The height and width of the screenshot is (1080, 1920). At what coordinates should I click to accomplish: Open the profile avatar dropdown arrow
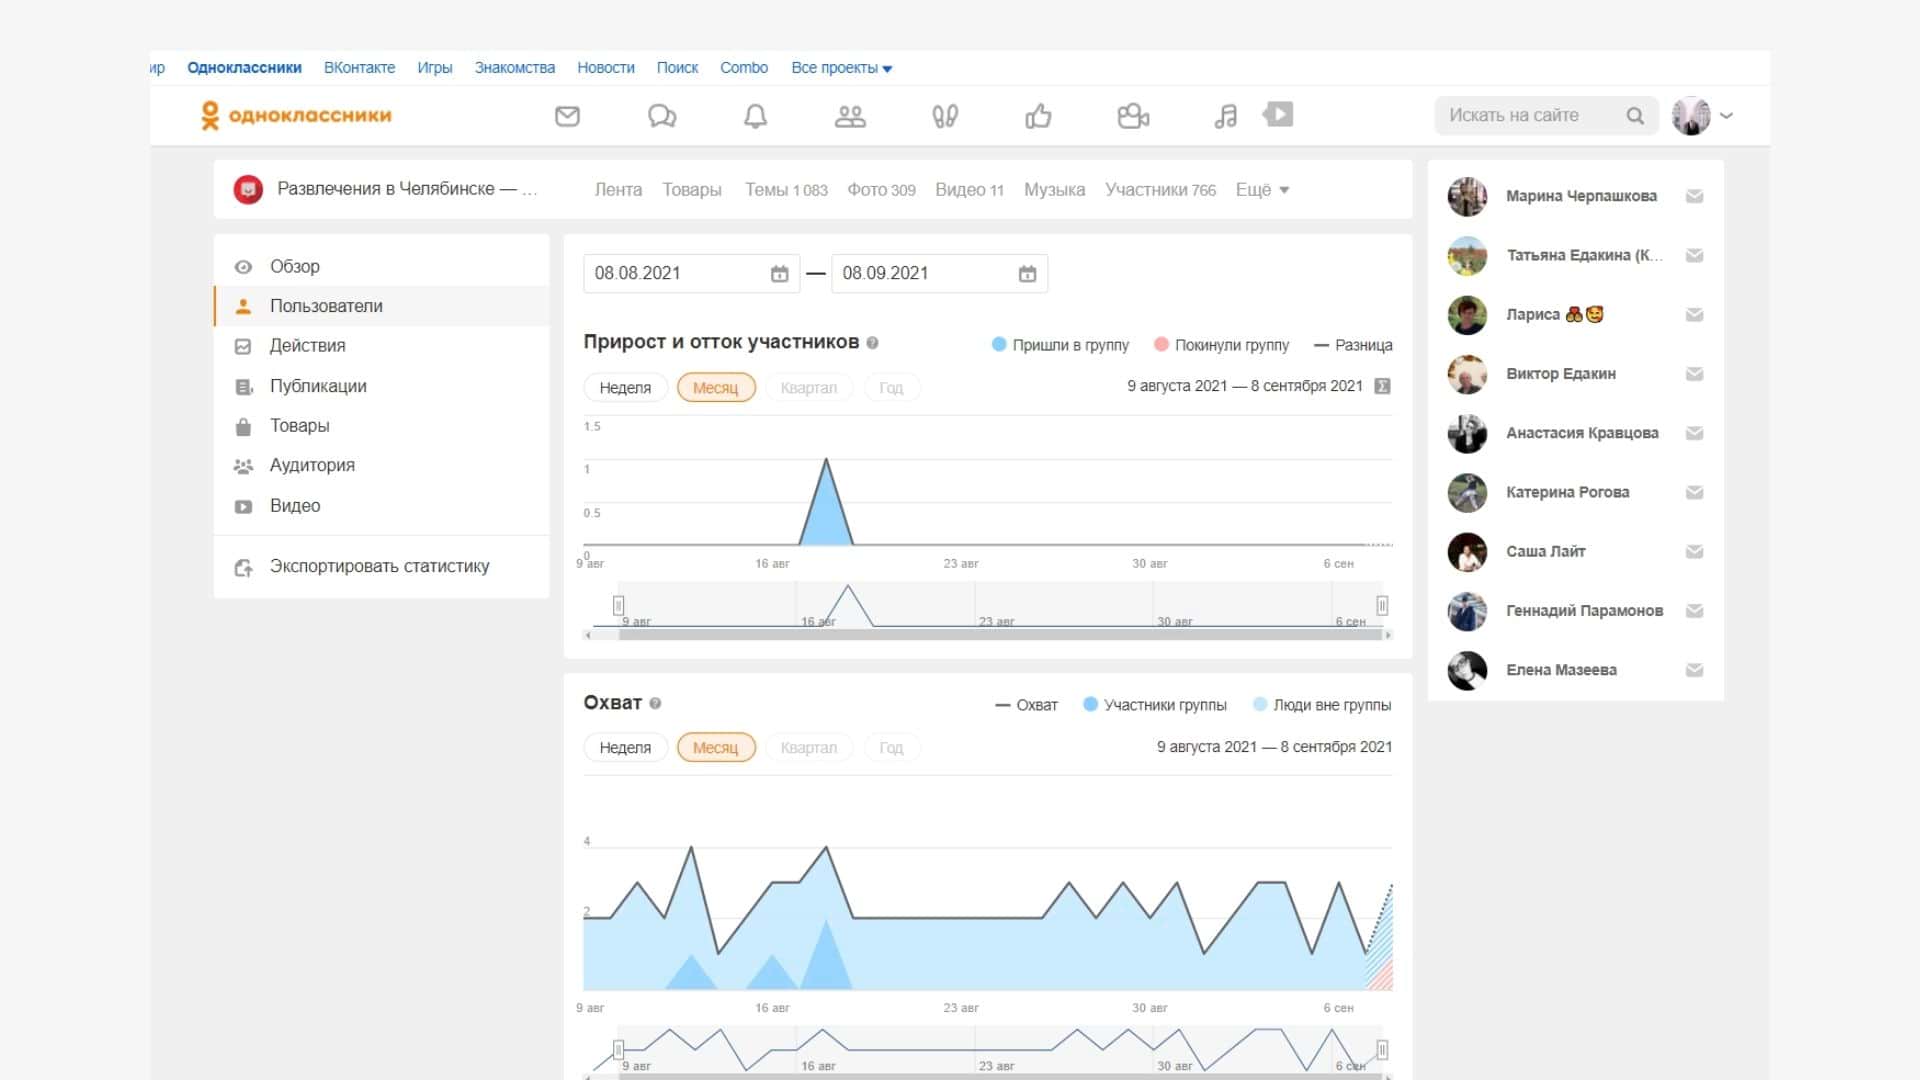click(x=1726, y=116)
